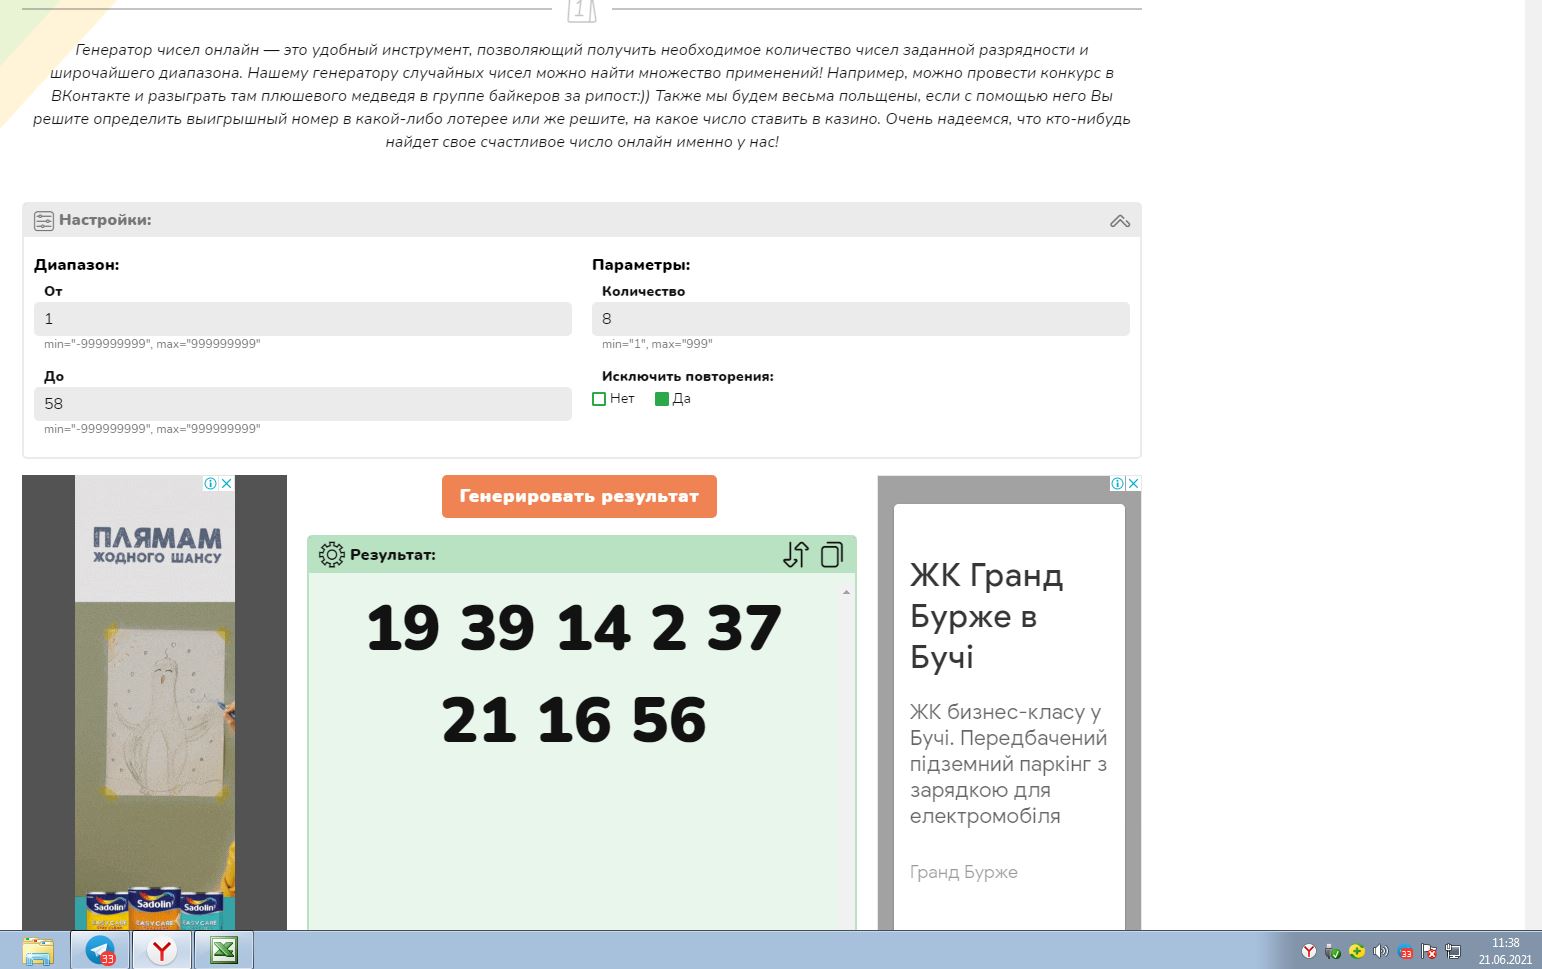The image size is (1542, 969).
Task: Click the generated numbers 21 16 56
Action: 574,720
